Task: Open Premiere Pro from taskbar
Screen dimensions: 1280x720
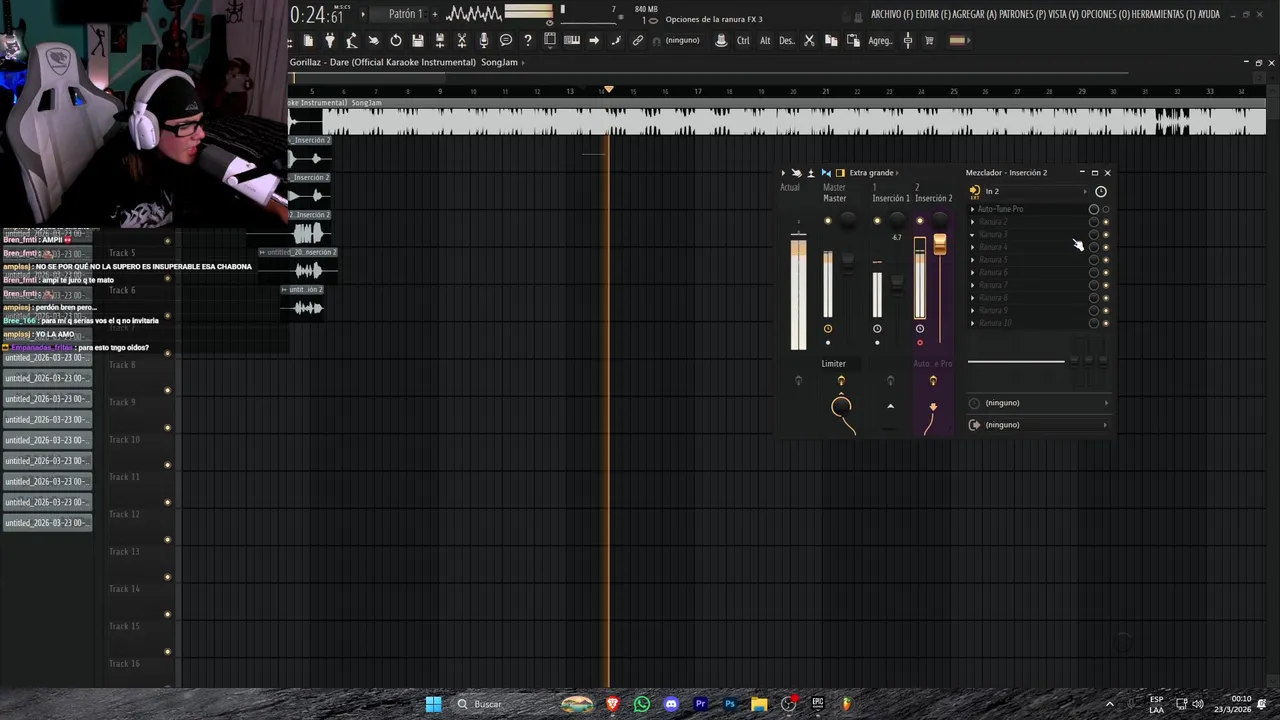Action: pyautogui.click(x=700, y=704)
